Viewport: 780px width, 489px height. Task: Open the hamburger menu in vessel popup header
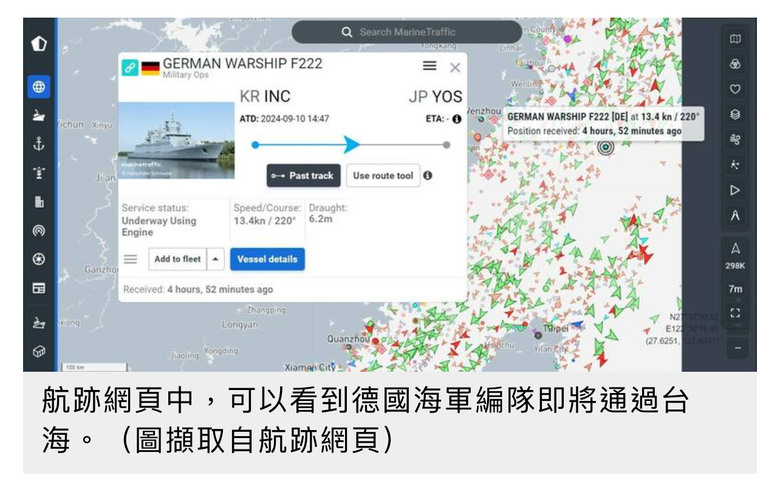coord(430,66)
